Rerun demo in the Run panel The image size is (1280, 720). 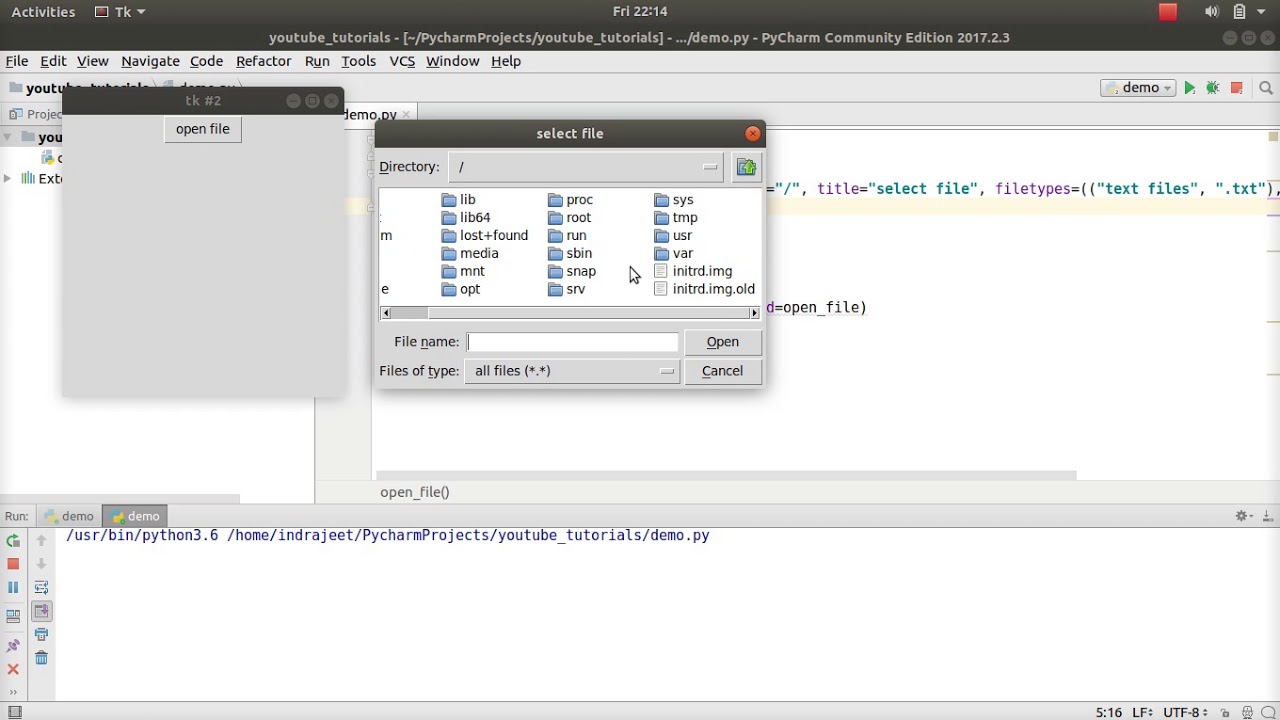[x=13, y=540]
